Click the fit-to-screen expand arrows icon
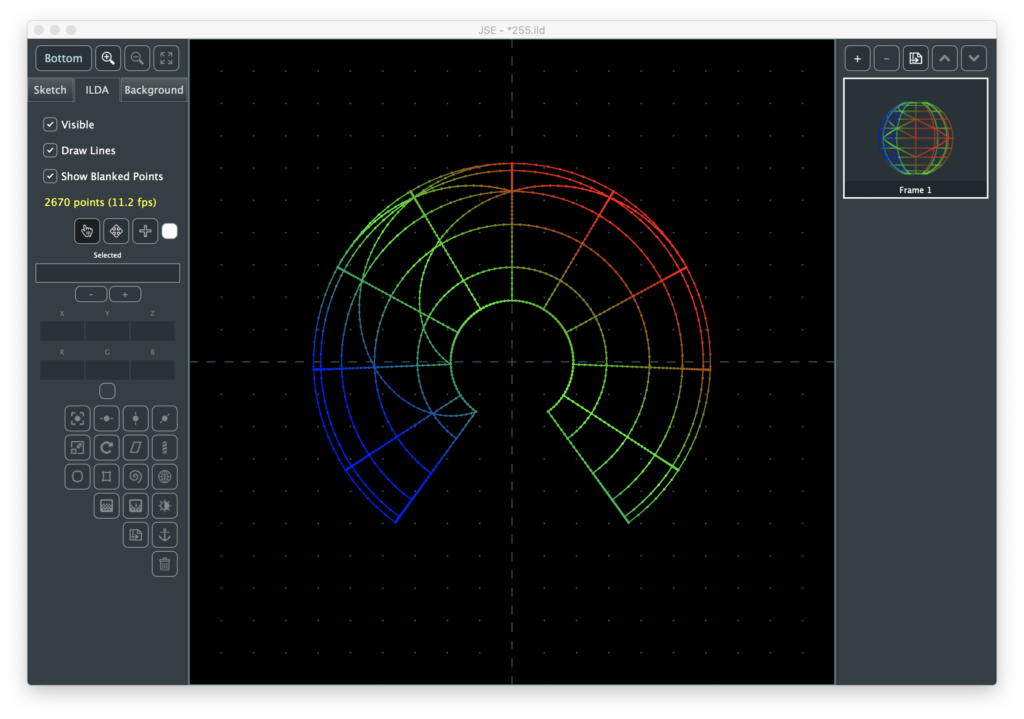The width and height of the screenshot is (1024, 719). coord(166,58)
